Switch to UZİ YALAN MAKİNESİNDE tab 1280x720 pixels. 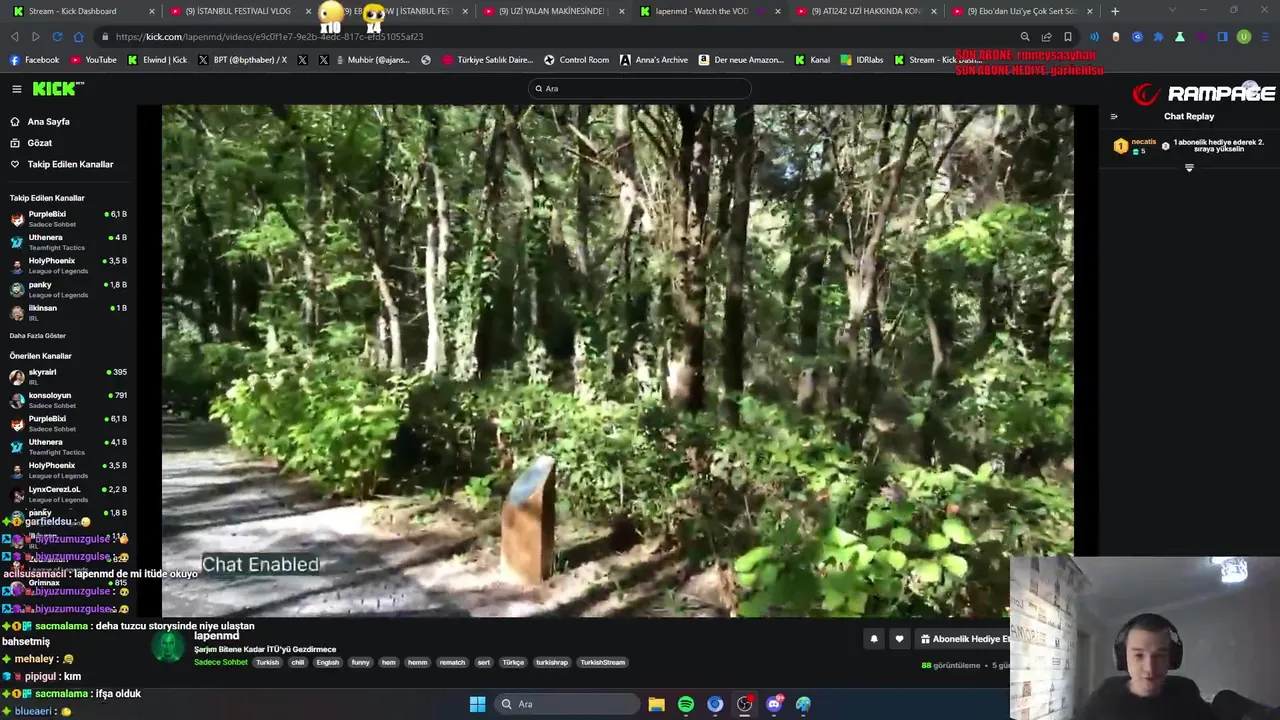(x=553, y=11)
